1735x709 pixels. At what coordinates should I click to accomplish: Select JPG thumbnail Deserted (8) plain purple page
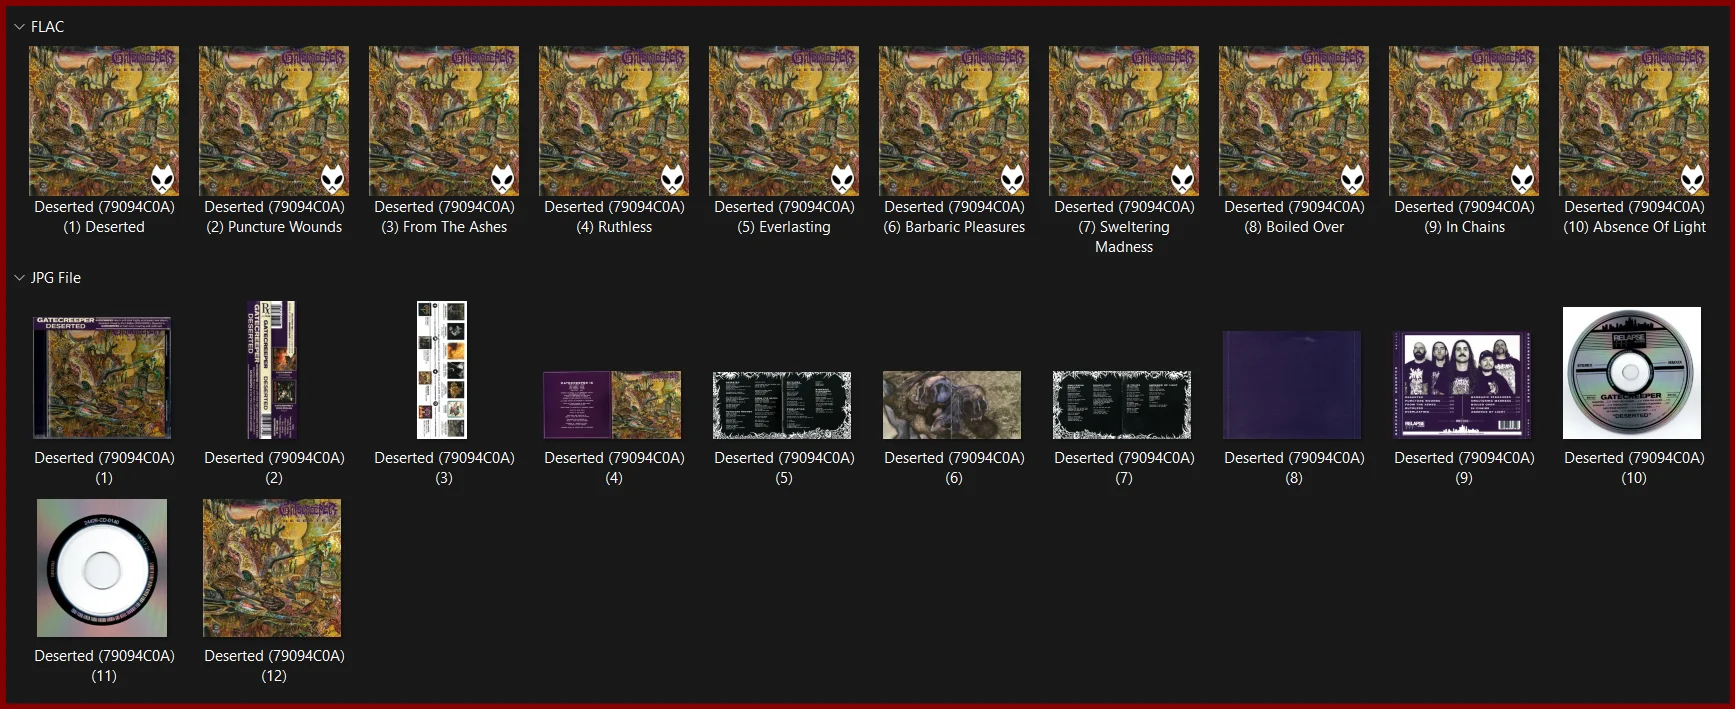(x=1292, y=385)
